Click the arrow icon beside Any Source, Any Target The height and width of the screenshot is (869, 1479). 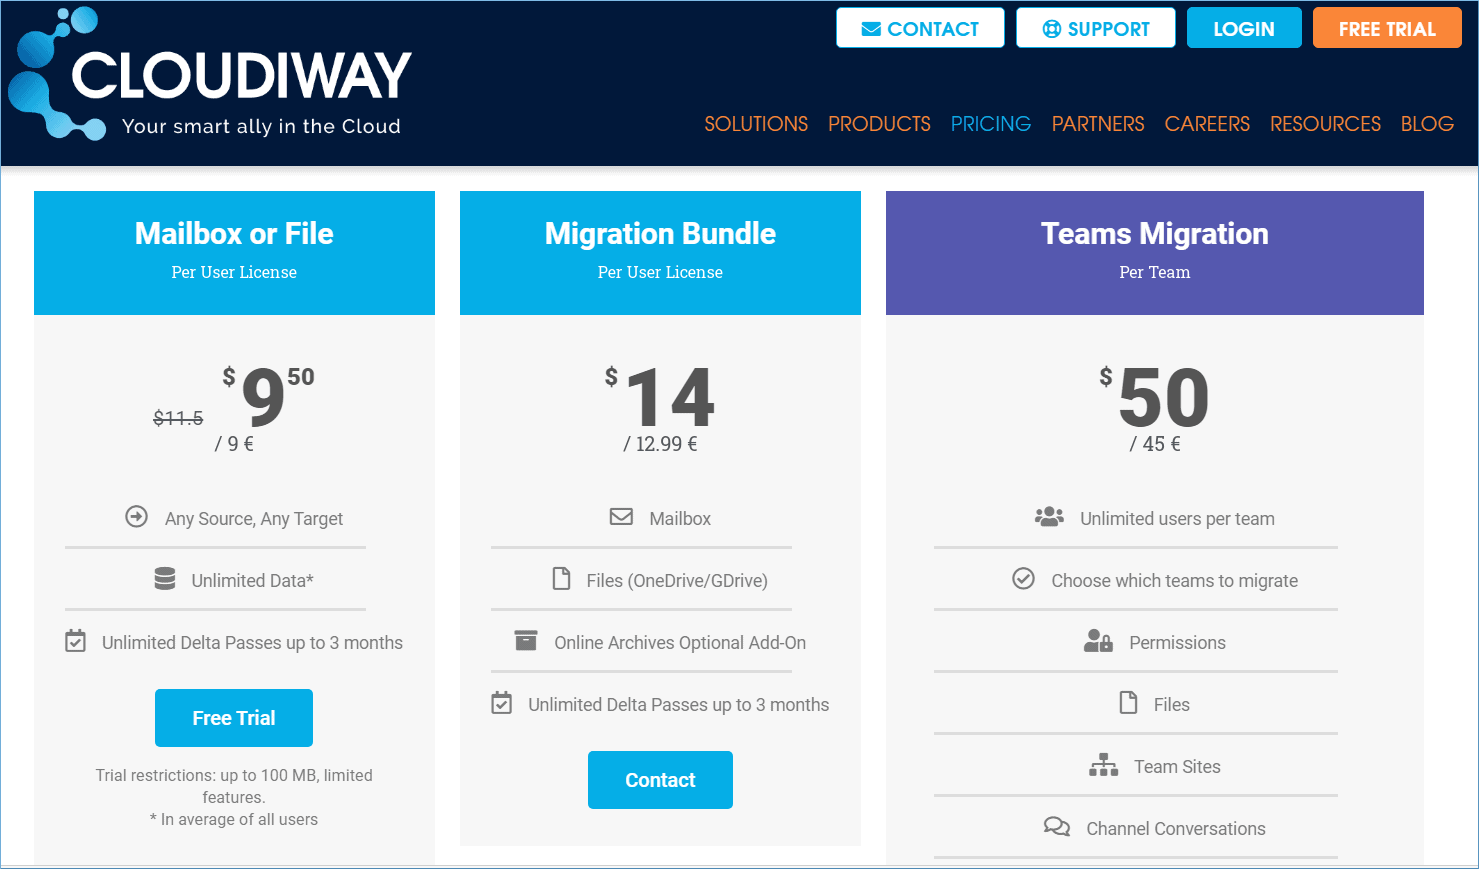tap(136, 517)
